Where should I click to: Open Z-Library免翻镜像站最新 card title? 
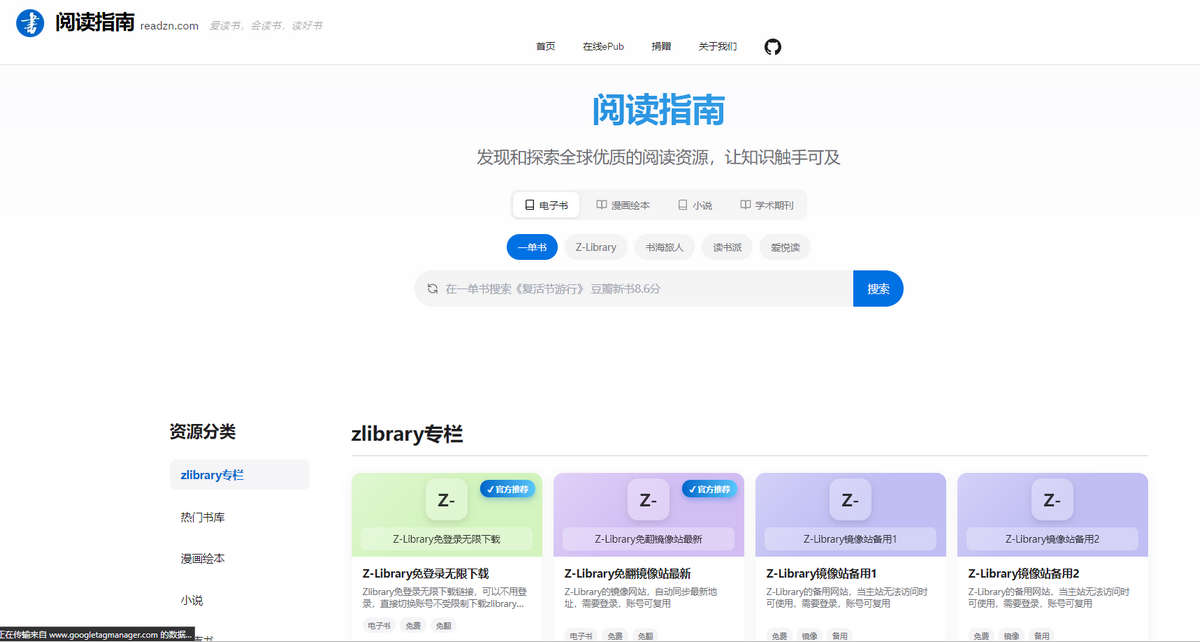(628, 574)
